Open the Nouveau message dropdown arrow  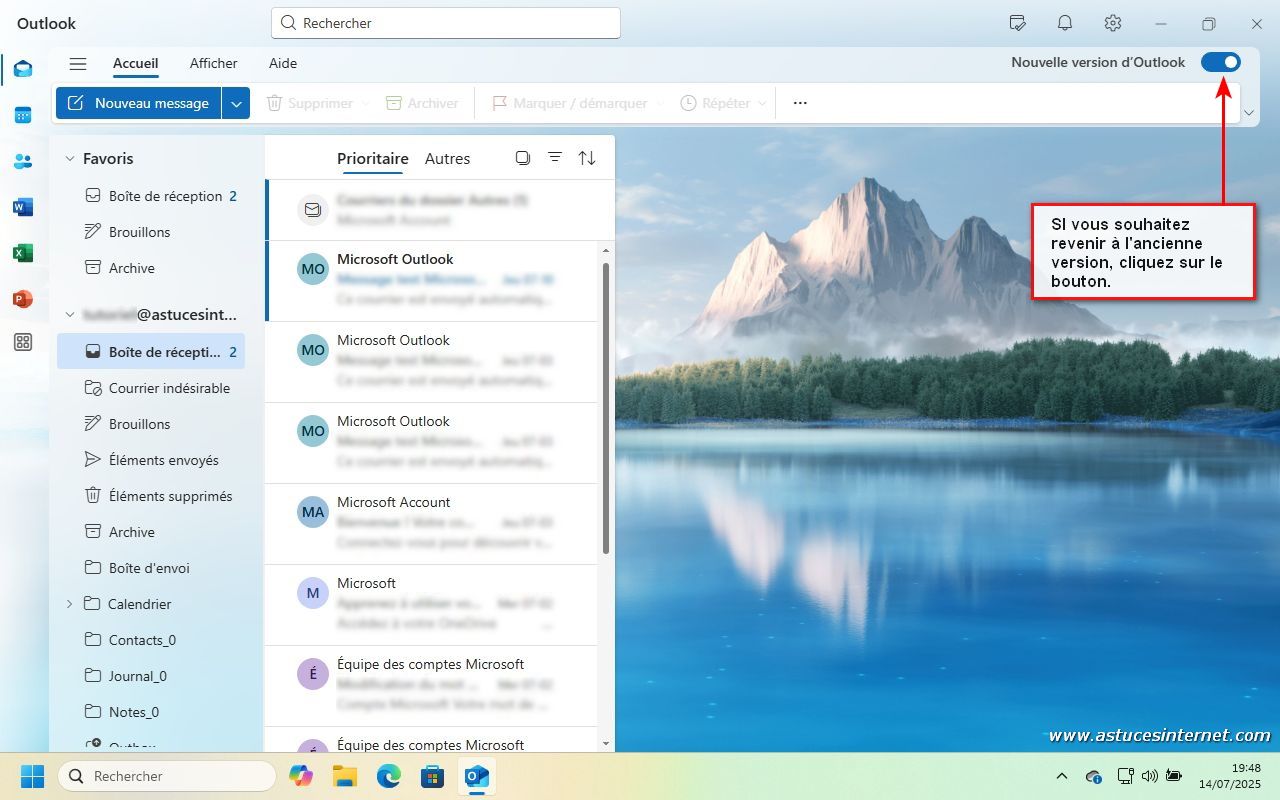(x=236, y=103)
